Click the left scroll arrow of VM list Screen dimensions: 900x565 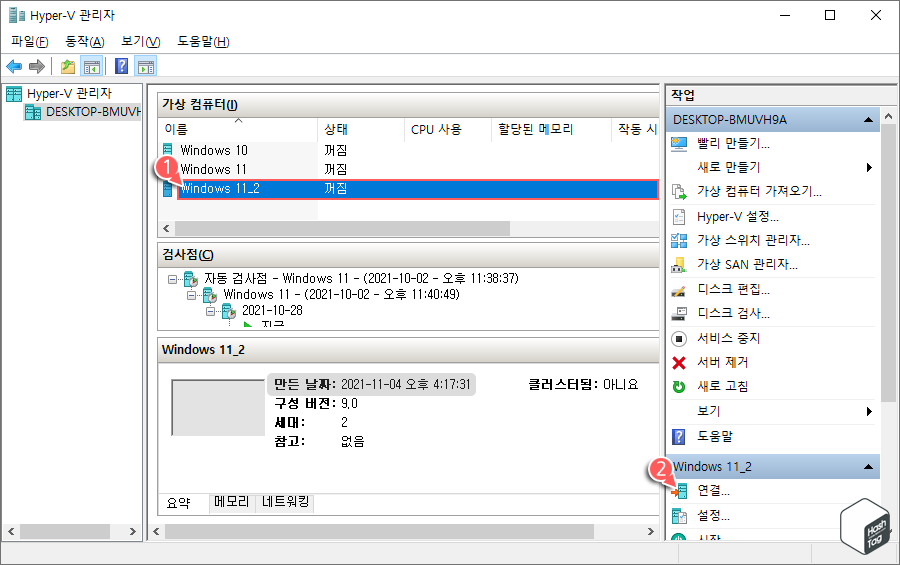[x=166, y=229]
